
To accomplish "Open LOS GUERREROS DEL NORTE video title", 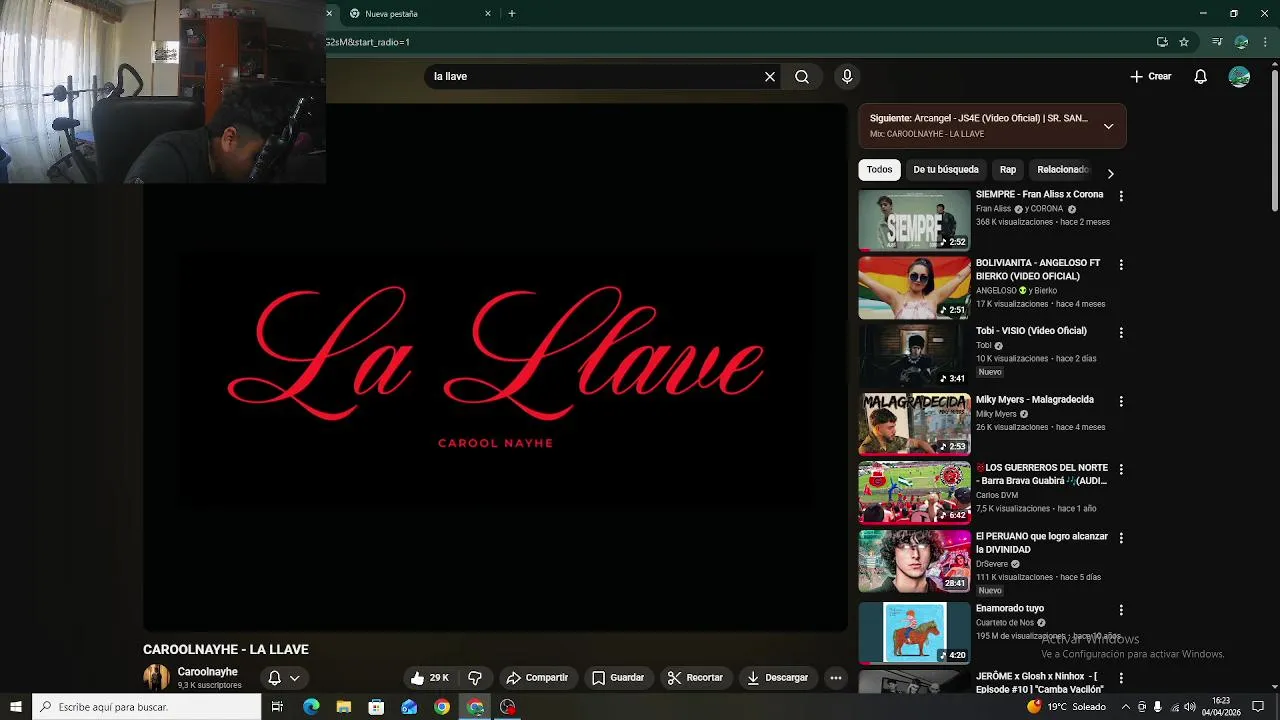I will (1041, 474).
